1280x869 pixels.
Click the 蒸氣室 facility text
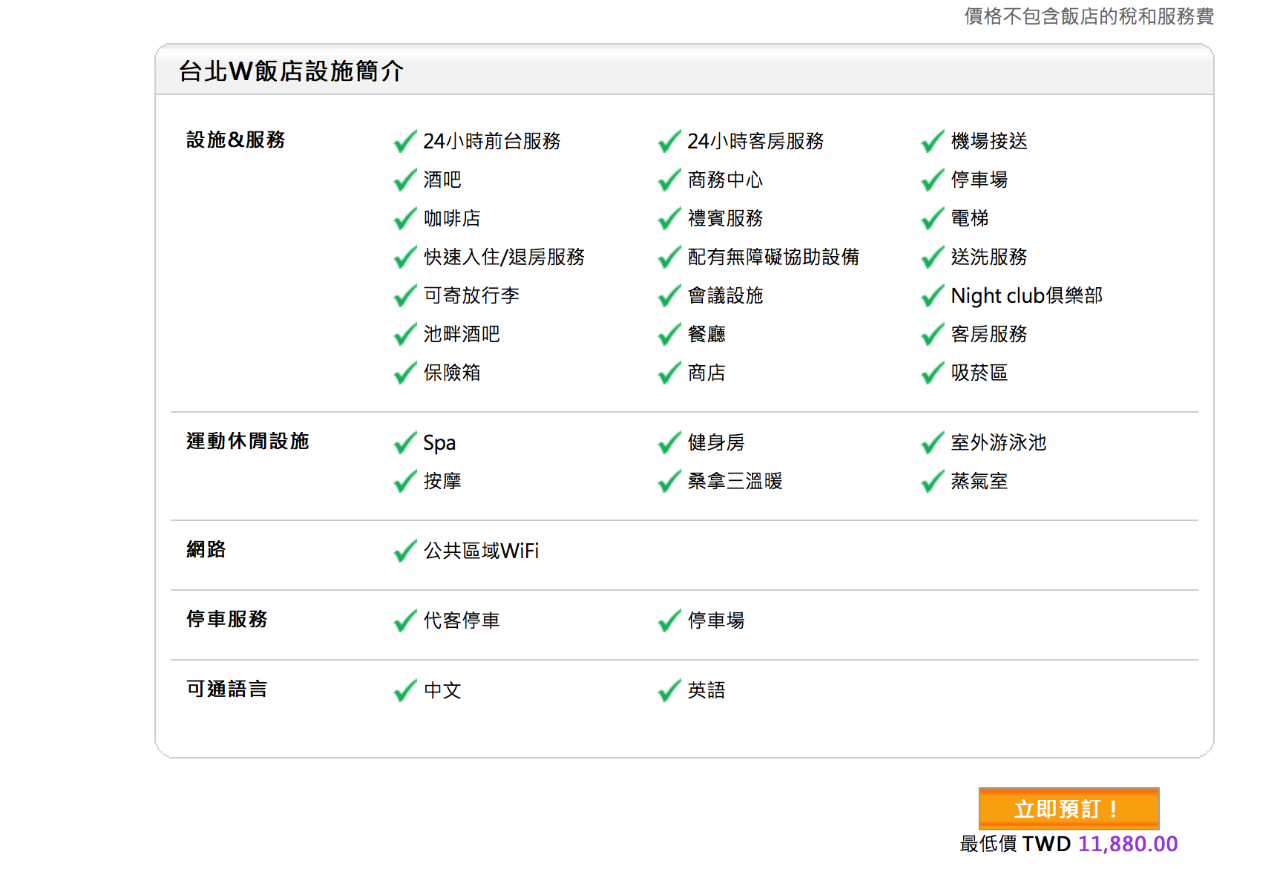pyautogui.click(x=979, y=481)
